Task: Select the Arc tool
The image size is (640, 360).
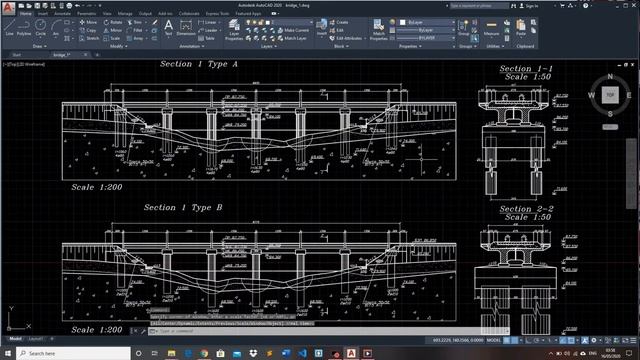Action: [x=56, y=28]
